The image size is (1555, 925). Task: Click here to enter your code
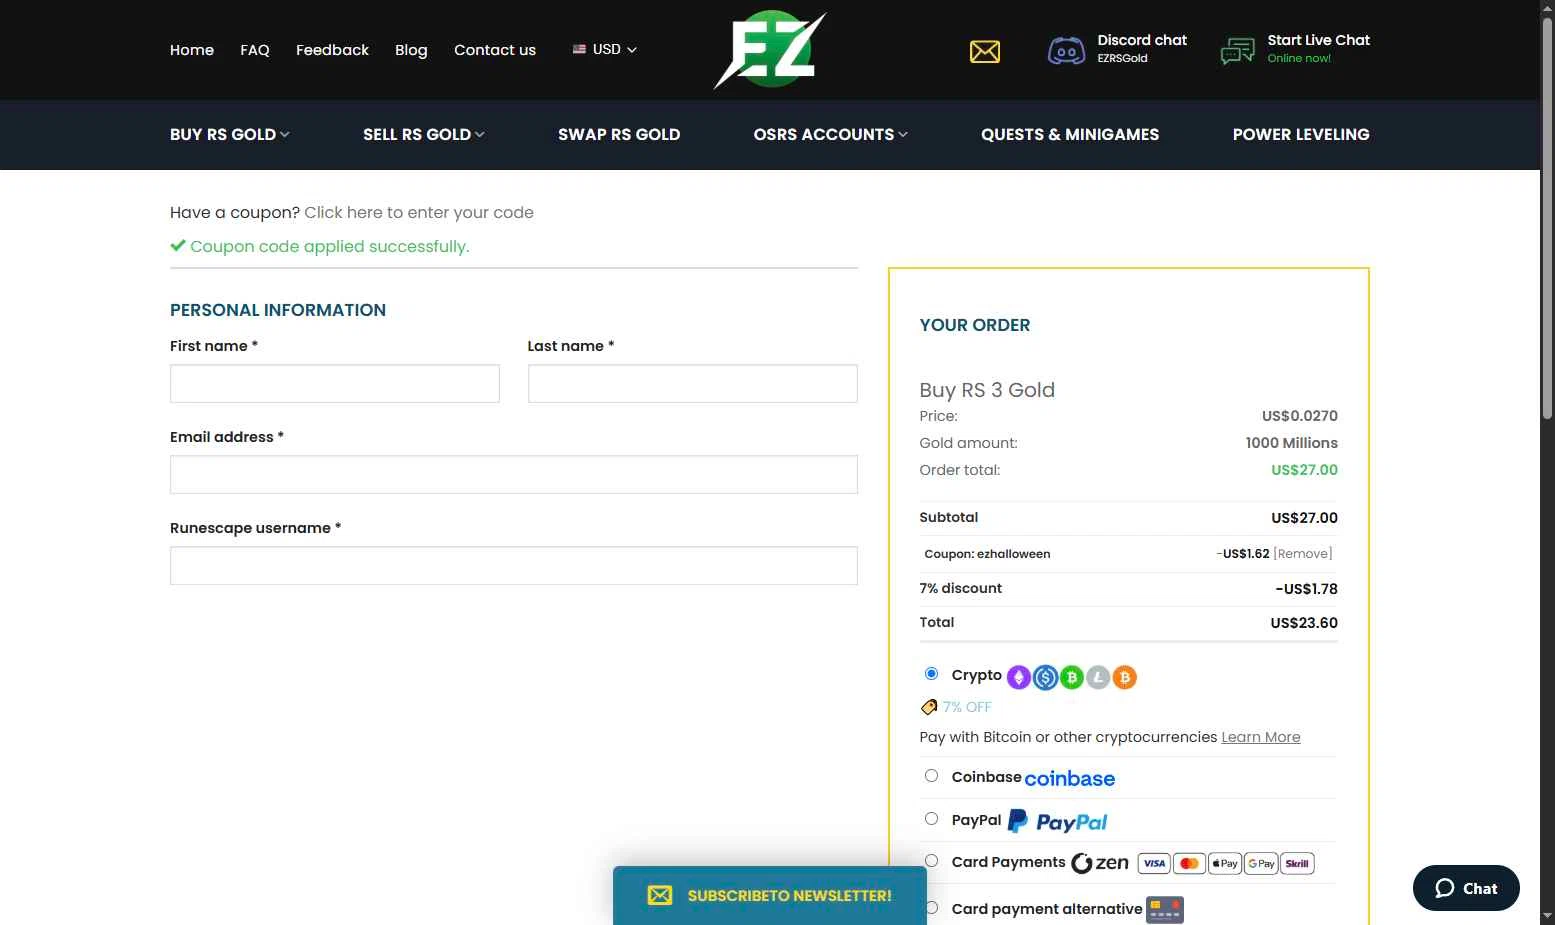click(x=419, y=212)
